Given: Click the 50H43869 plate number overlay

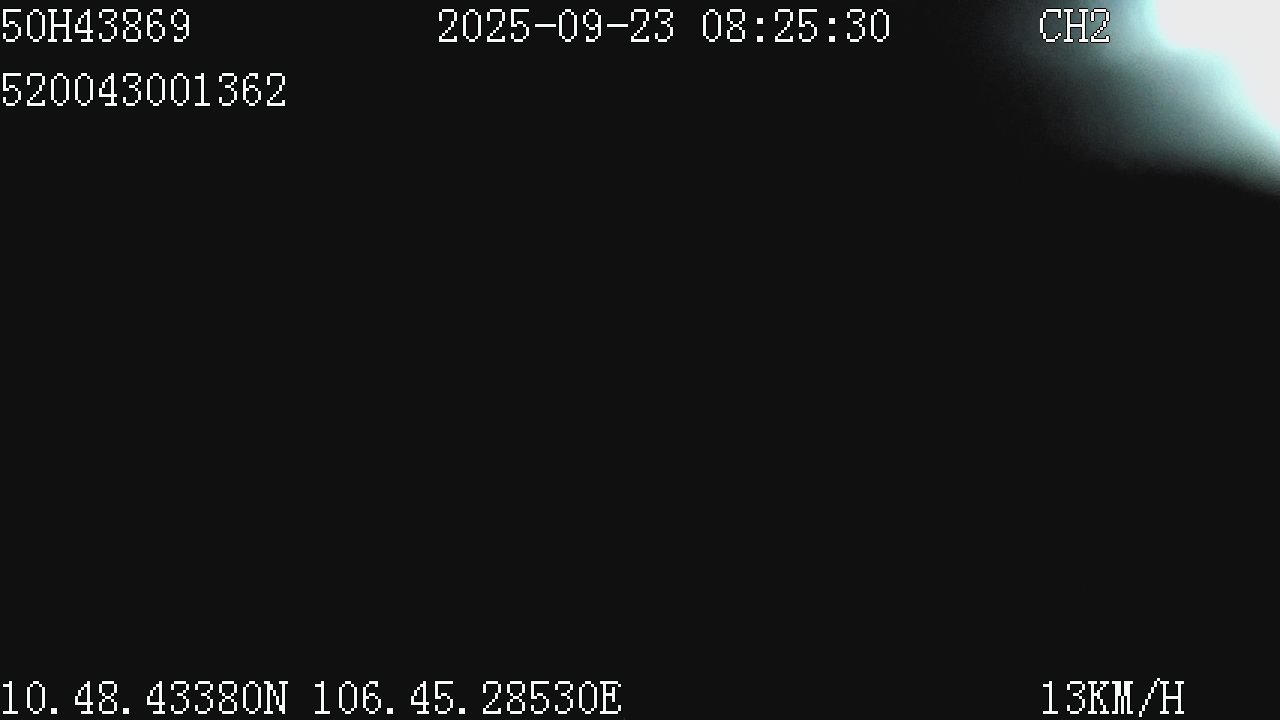Looking at the screenshot, I should pos(95,27).
